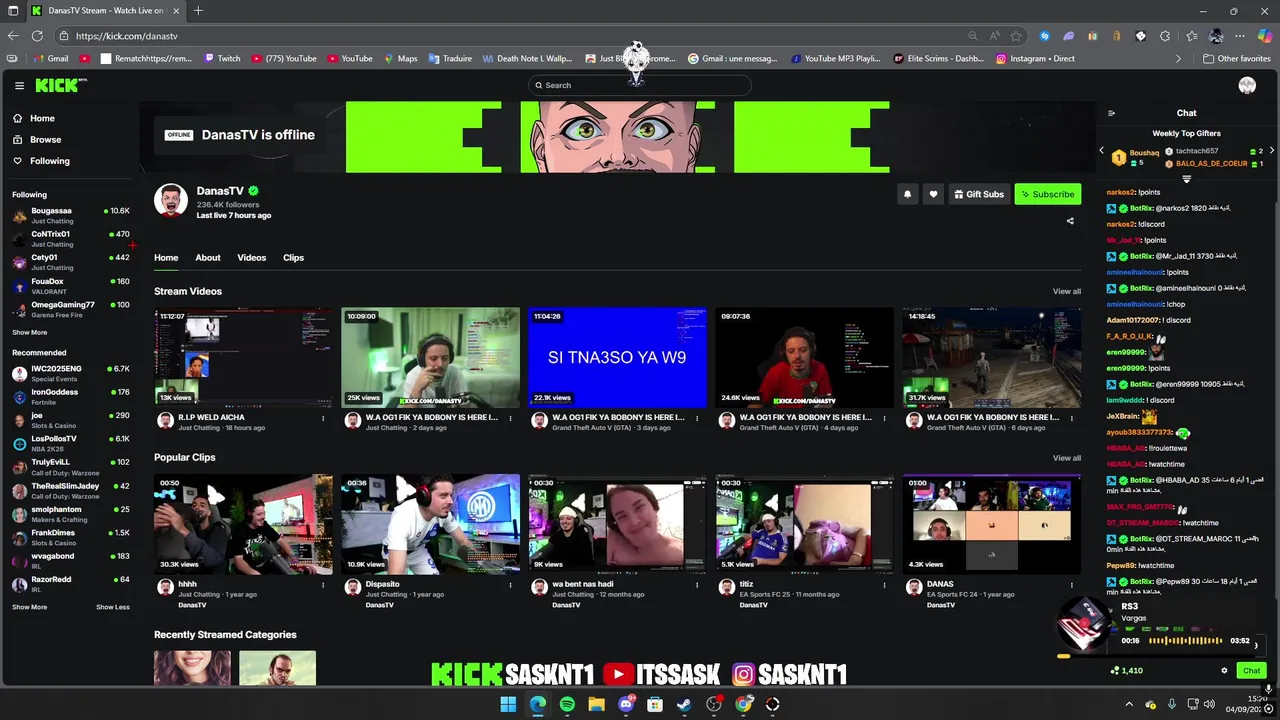Viewport: 1280px width, 720px height.
Task: Open chat settings gear icon
Action: 1224,671
